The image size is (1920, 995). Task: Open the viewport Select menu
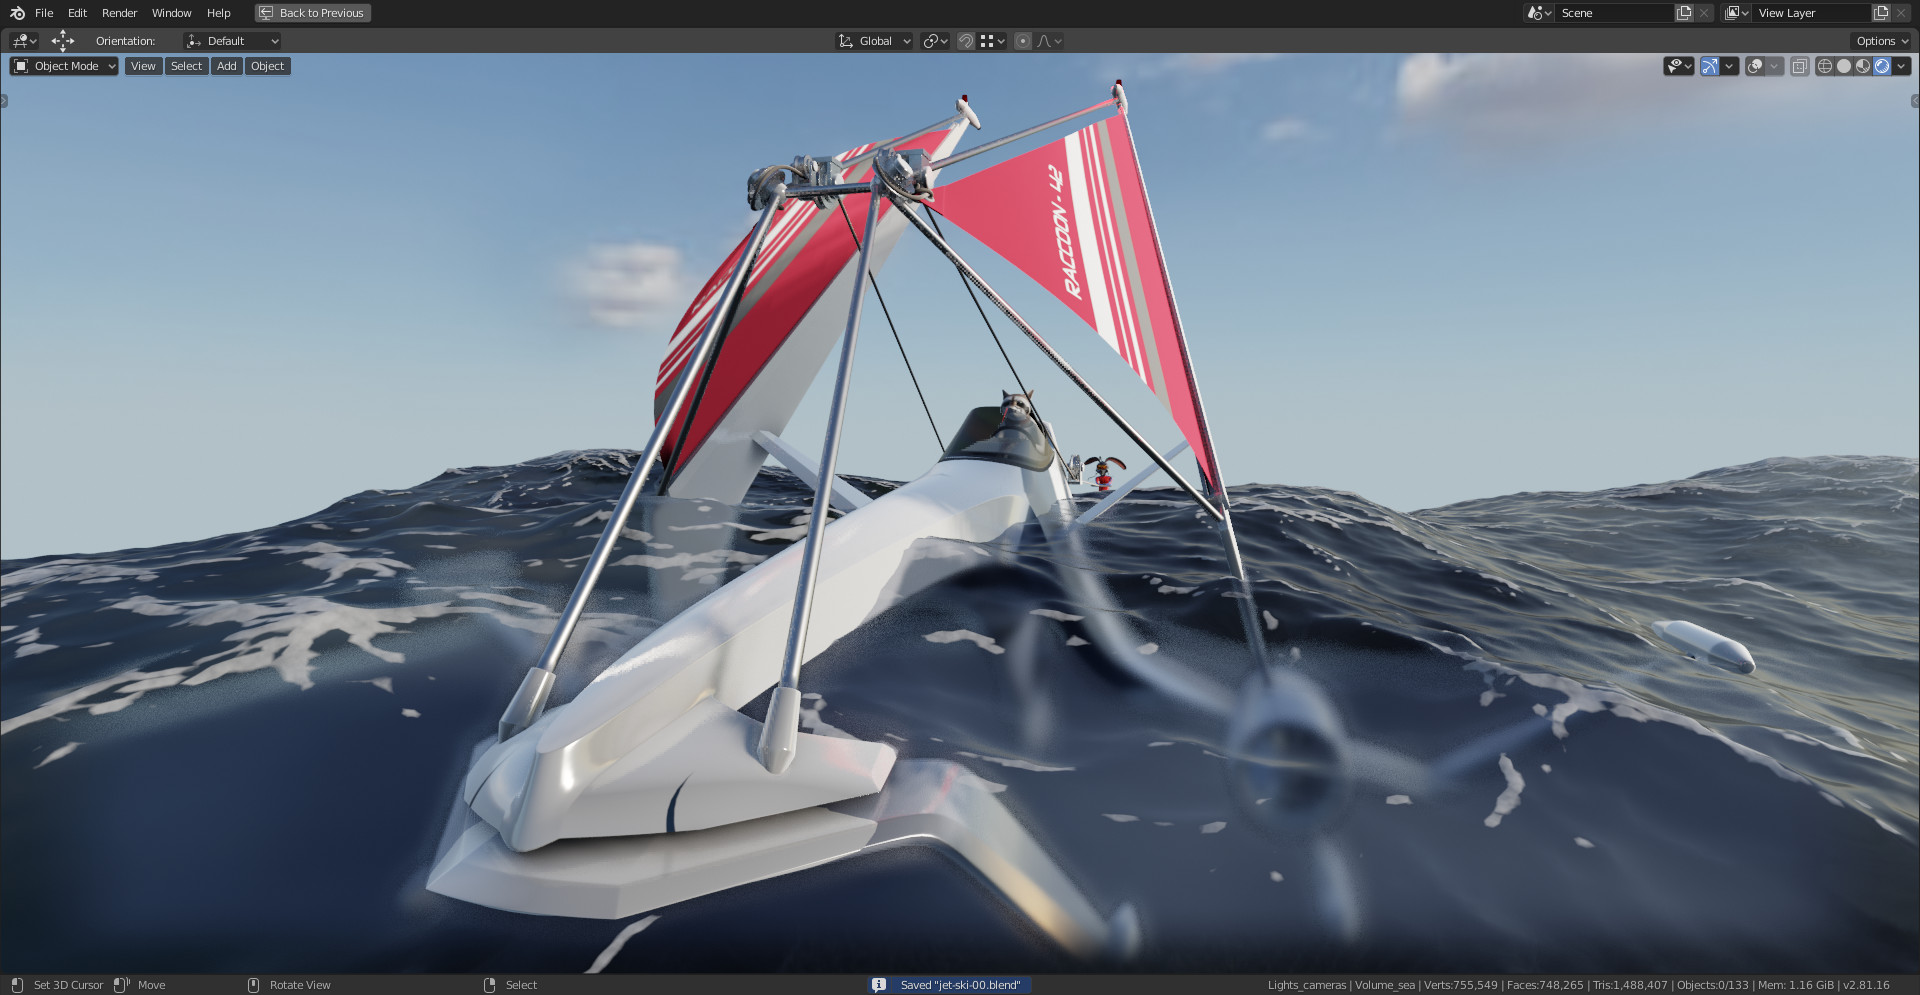click(186, 66)
